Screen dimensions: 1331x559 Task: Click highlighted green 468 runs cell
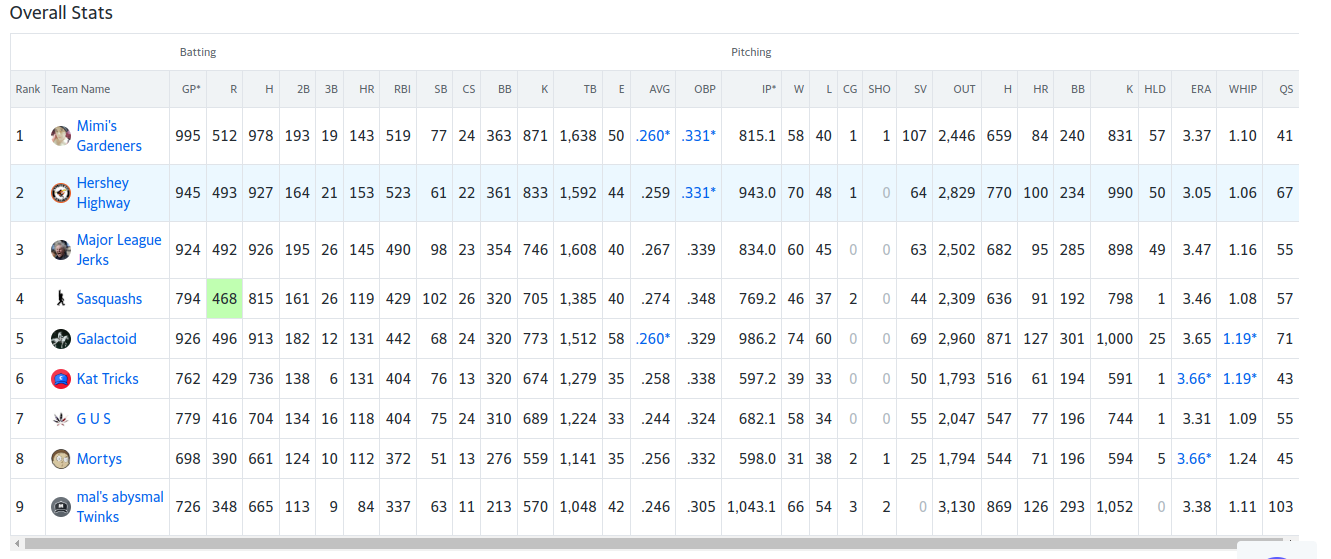(225, 299)
